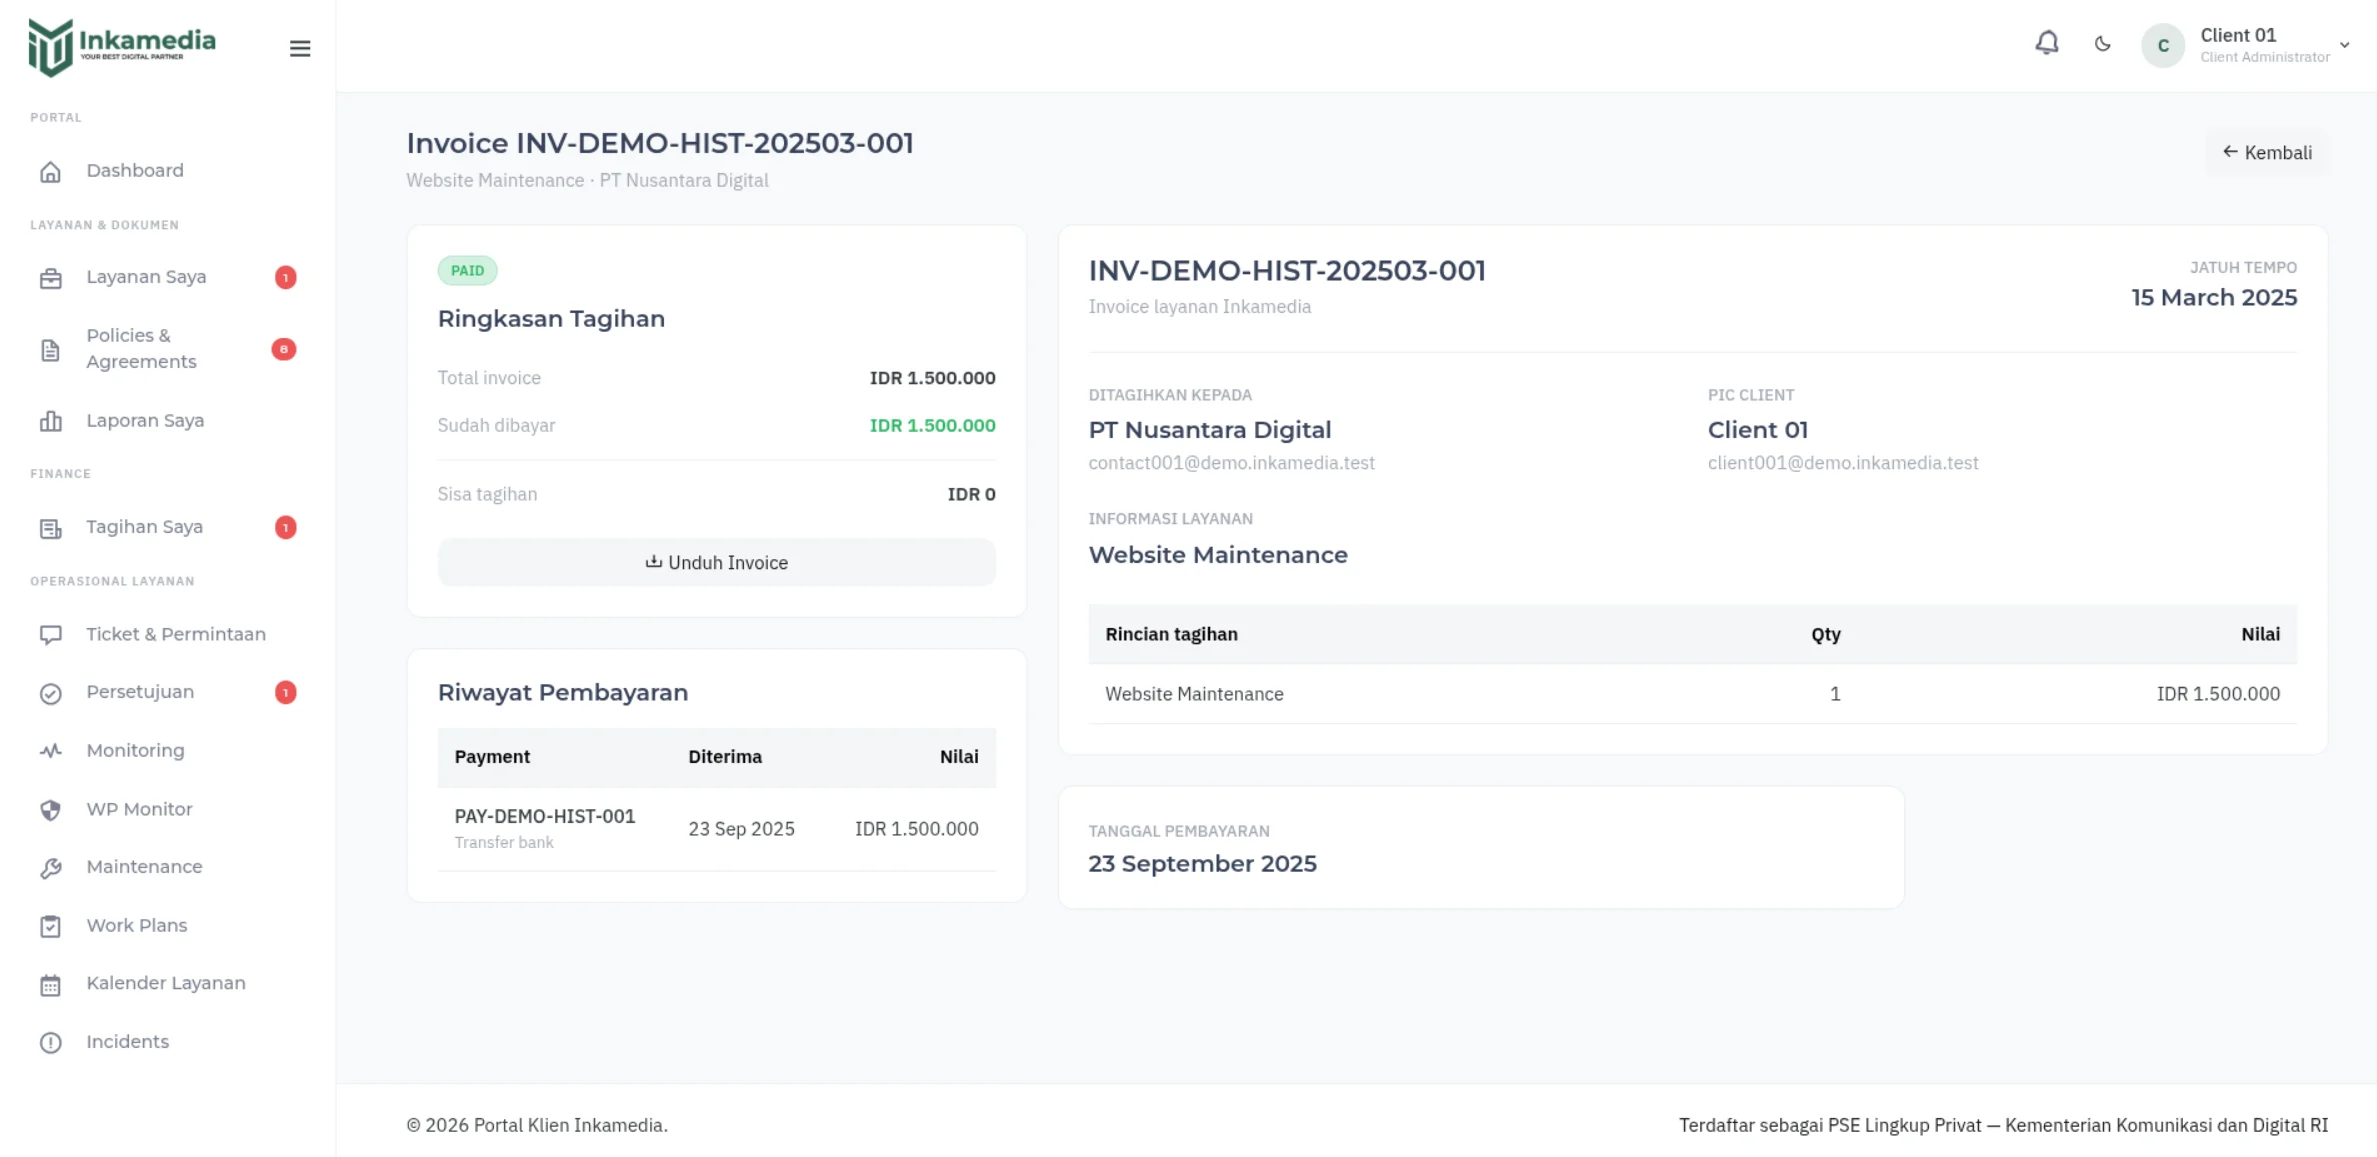
Task: Click red badge beside Persetujuan
Action: tap(285, 692)
